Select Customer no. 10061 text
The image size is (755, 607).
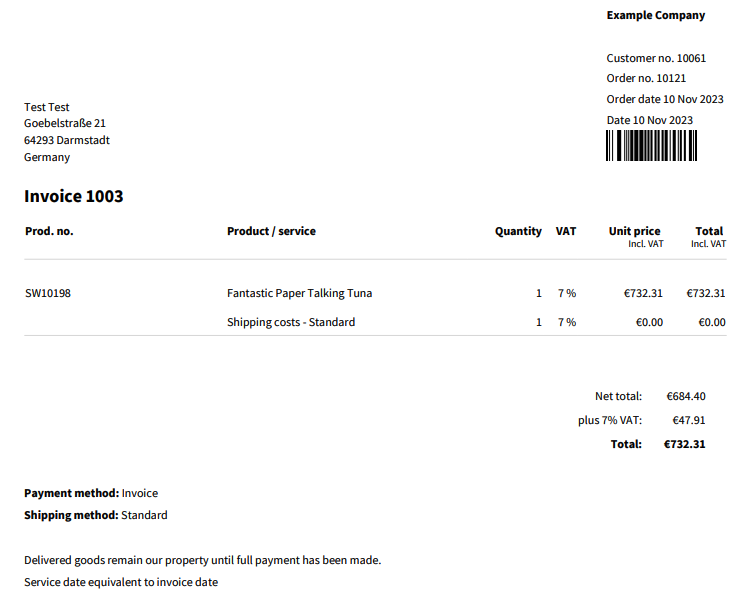656,58
